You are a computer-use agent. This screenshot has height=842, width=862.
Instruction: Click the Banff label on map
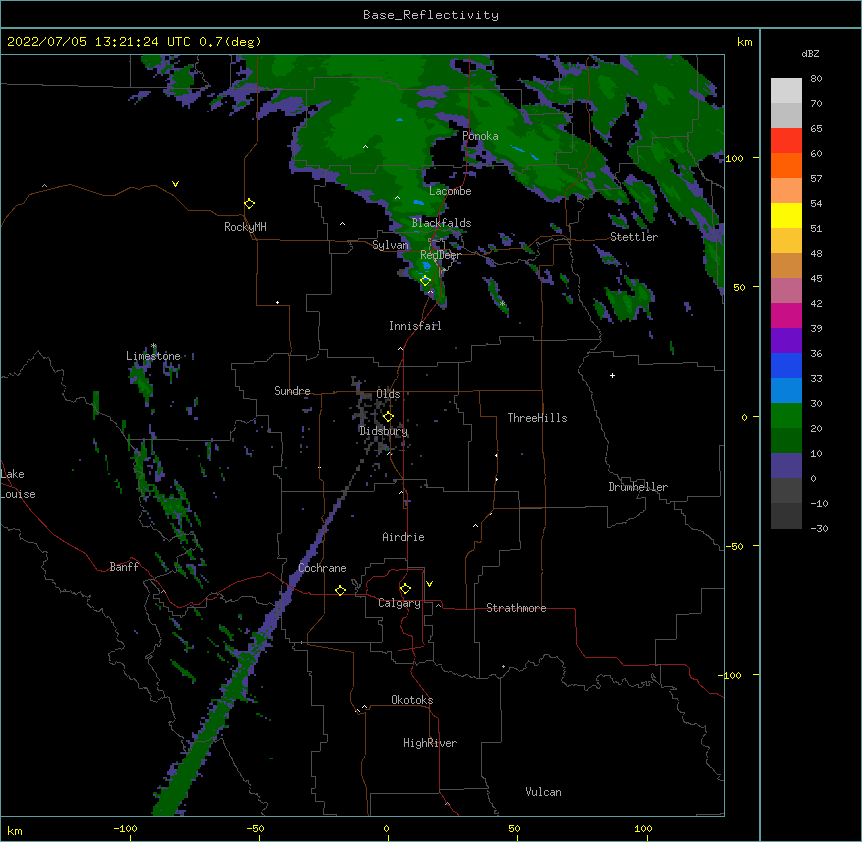click(124, 567)
